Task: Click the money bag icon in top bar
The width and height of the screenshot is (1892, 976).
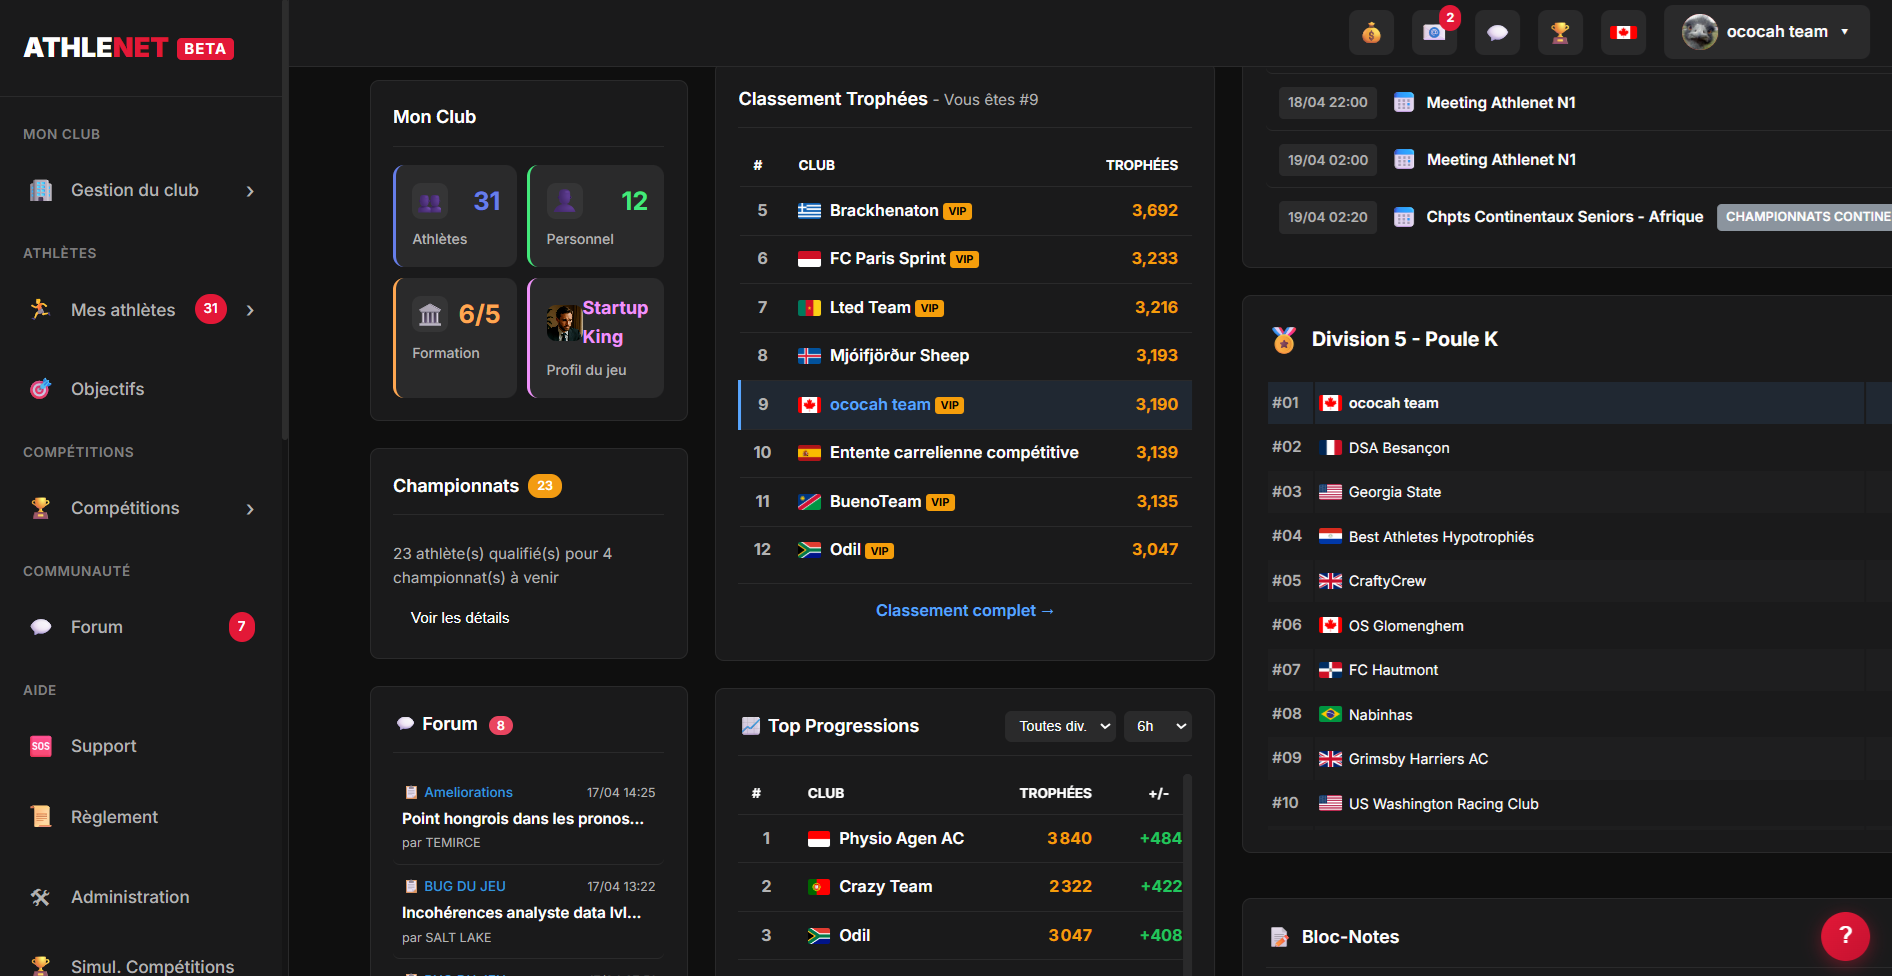Action: pyautogui.click(x=1371, y=31)
